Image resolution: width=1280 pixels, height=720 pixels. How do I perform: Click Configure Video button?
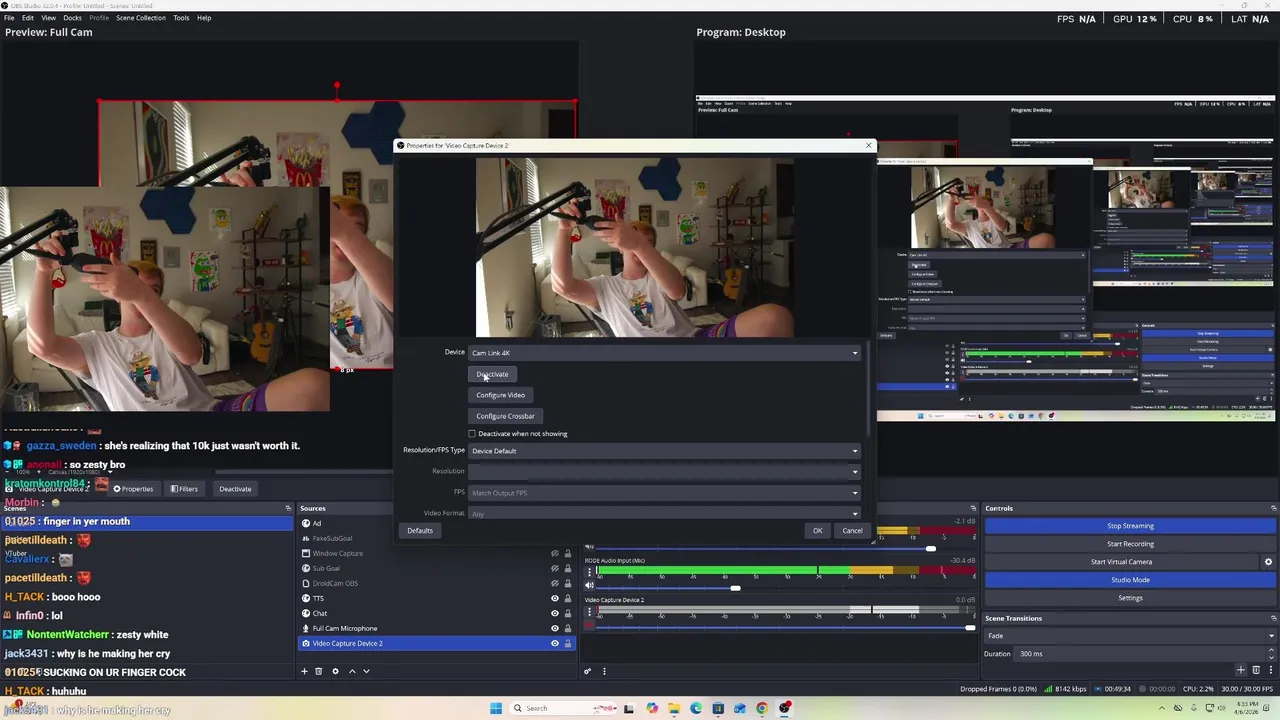tap(500, 395)
